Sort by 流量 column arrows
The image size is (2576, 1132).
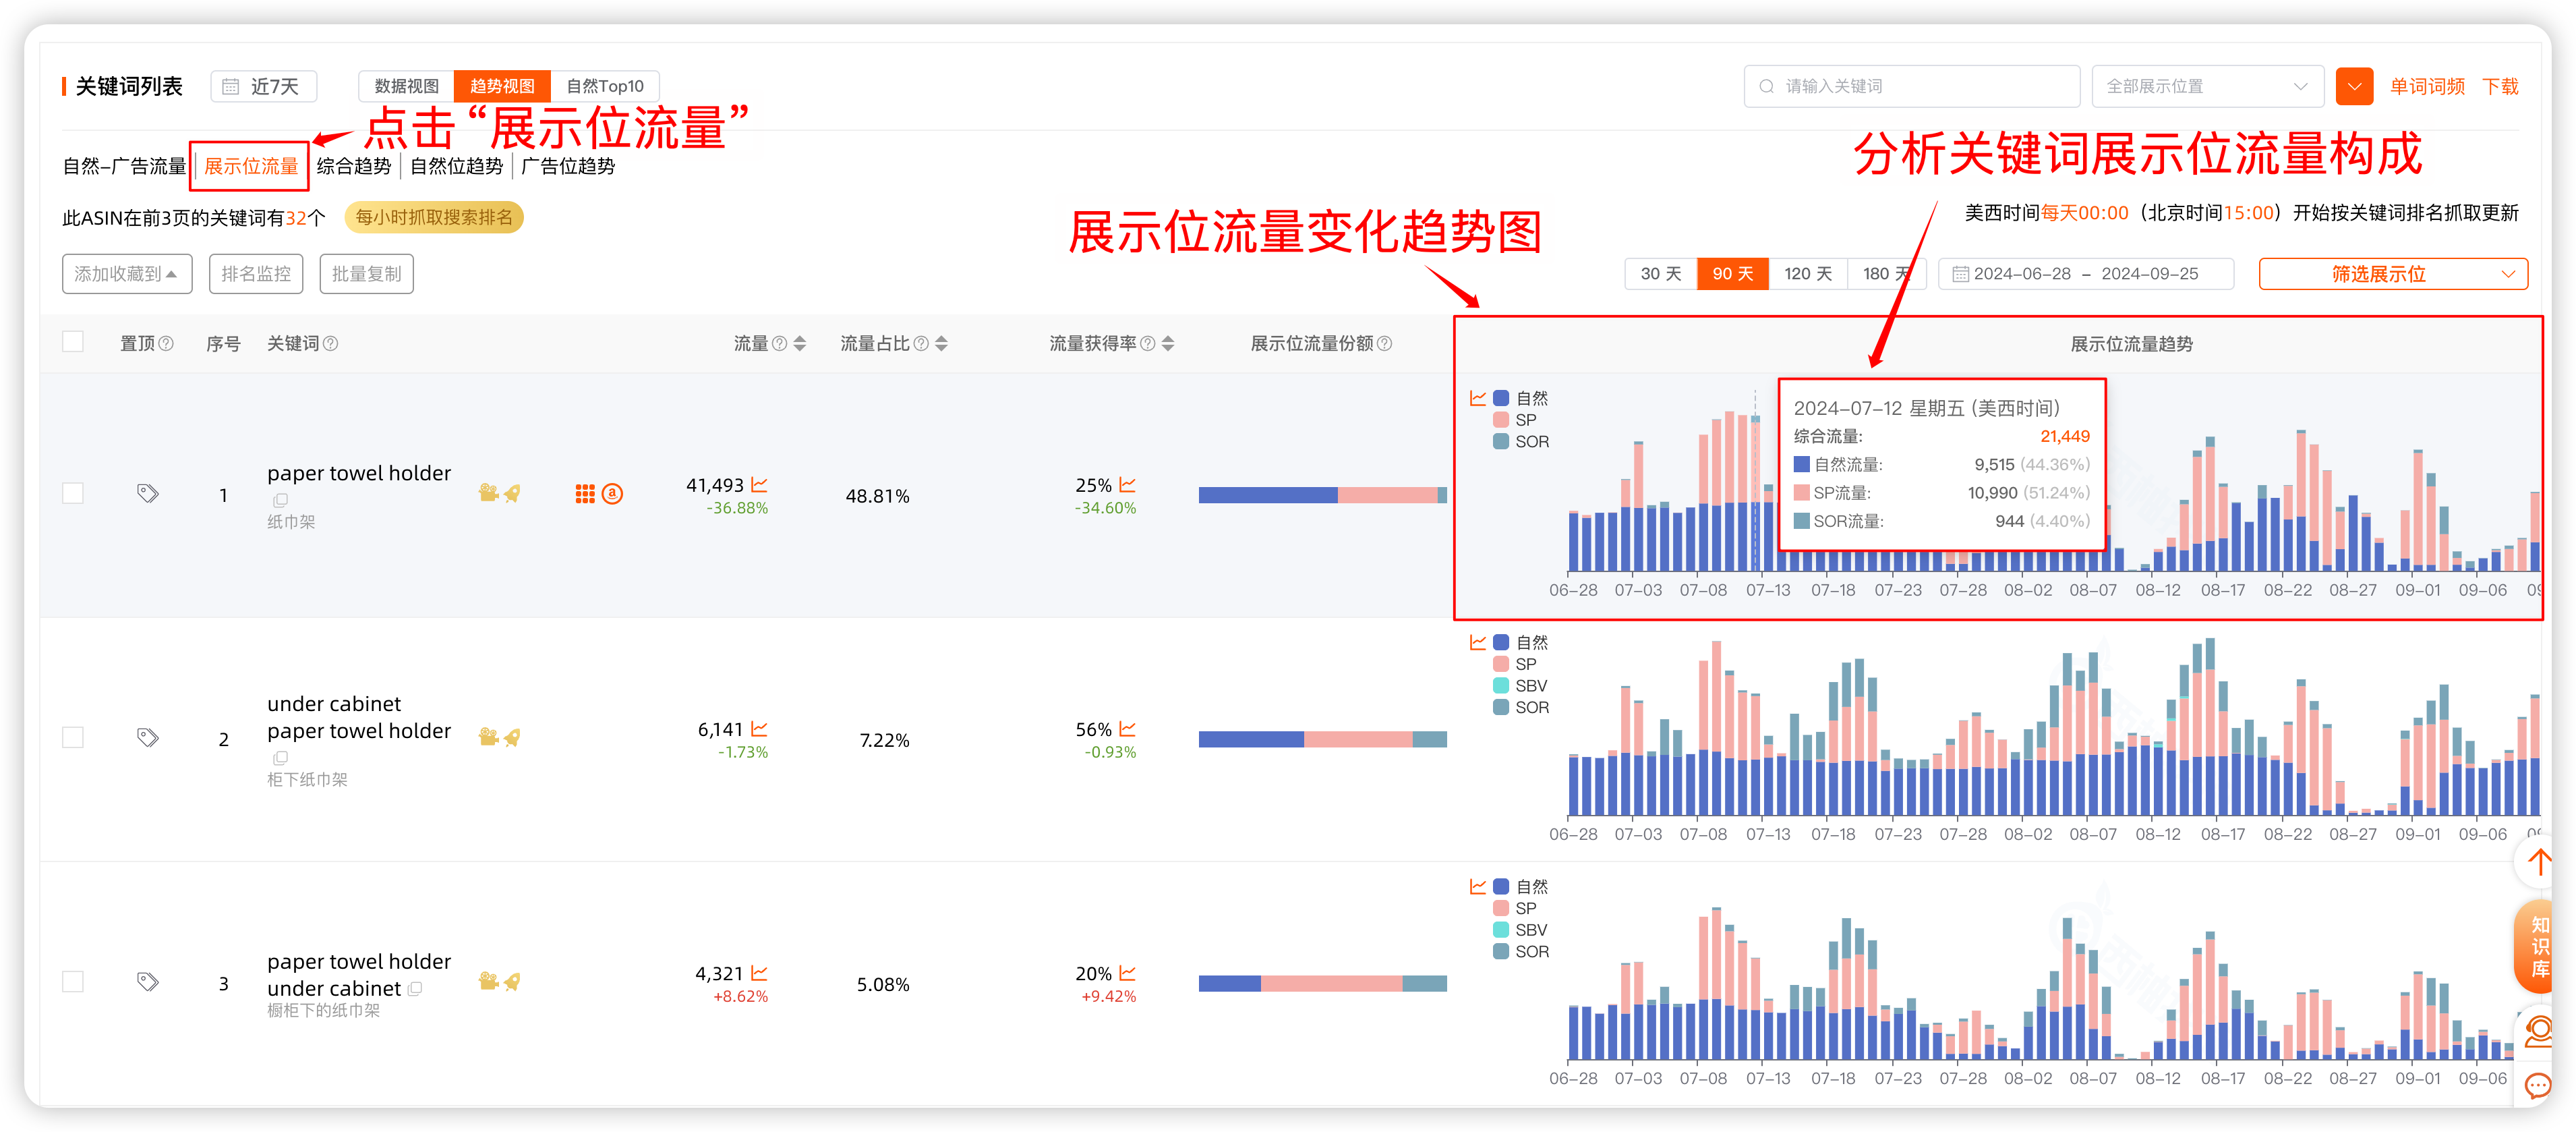(800, 343)
